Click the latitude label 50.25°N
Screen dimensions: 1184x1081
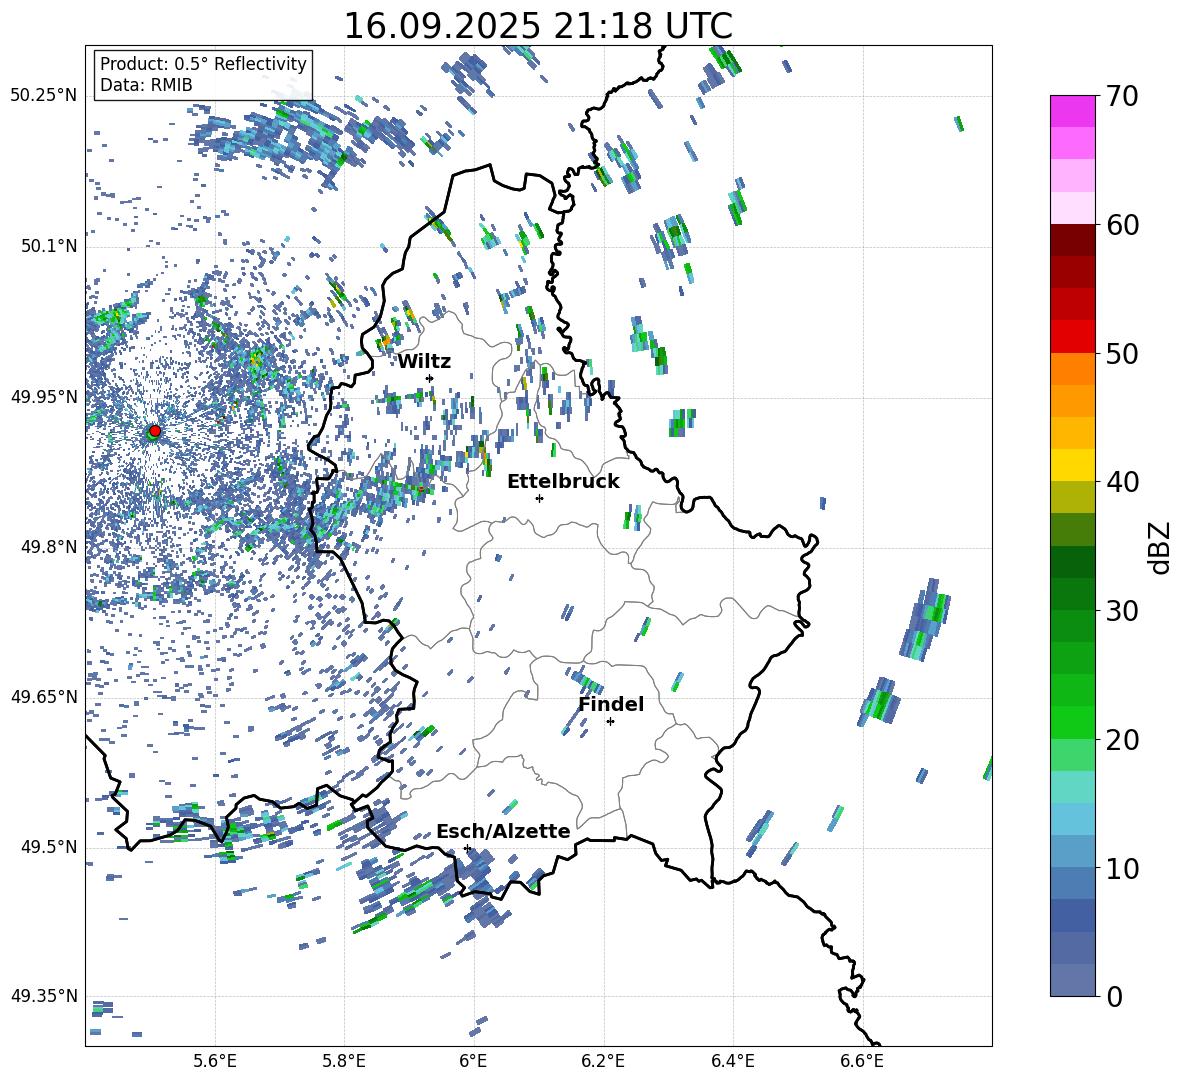(x=44, y=96)
